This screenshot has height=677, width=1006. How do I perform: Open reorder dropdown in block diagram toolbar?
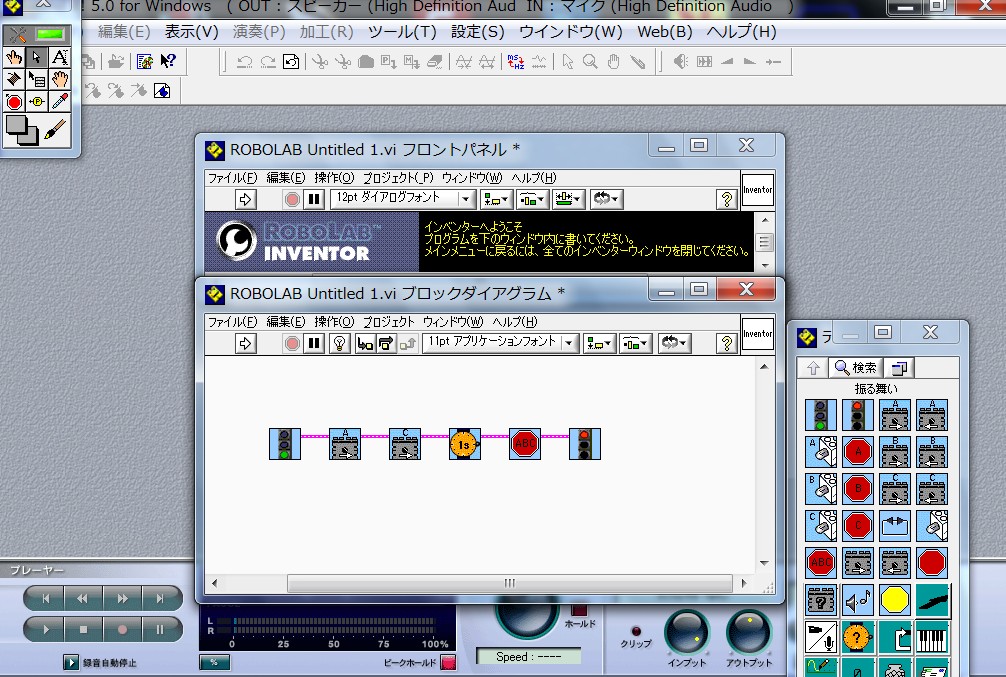click(x=674, y=343)
